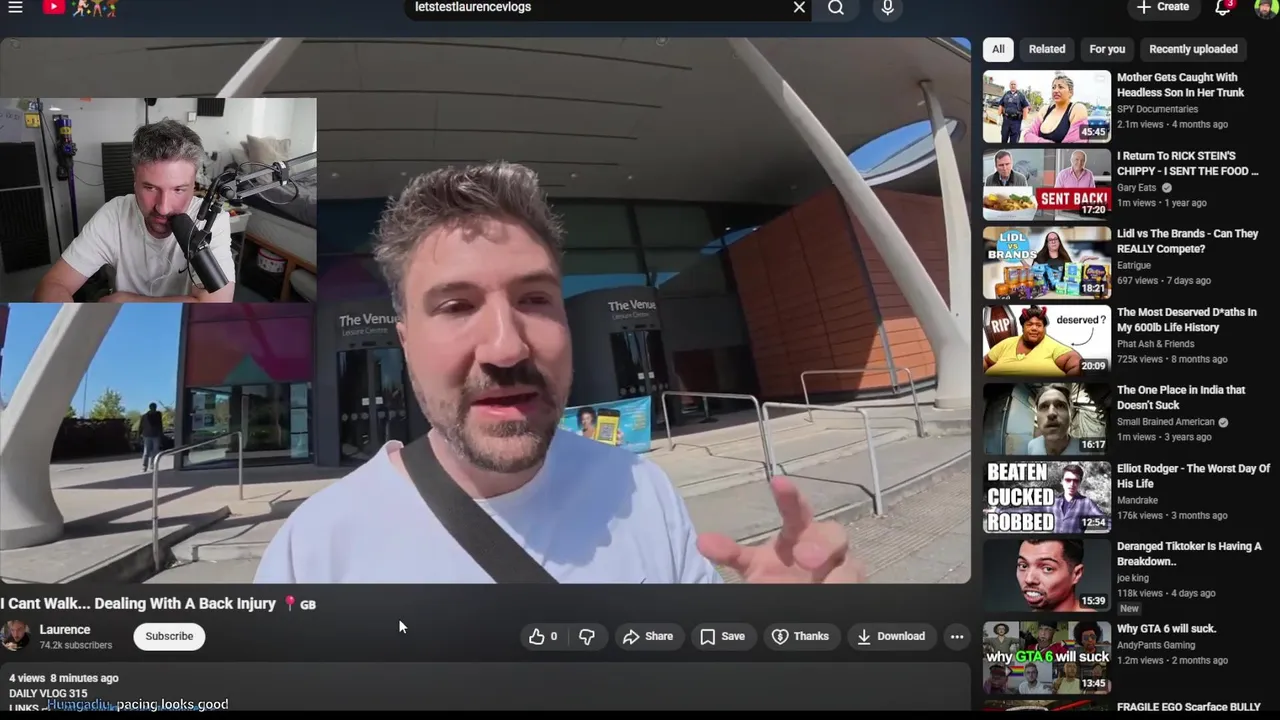Subscribe to the Laurence channel
The height and width of the screenshot is (720, 1280).
coord(169,636)
